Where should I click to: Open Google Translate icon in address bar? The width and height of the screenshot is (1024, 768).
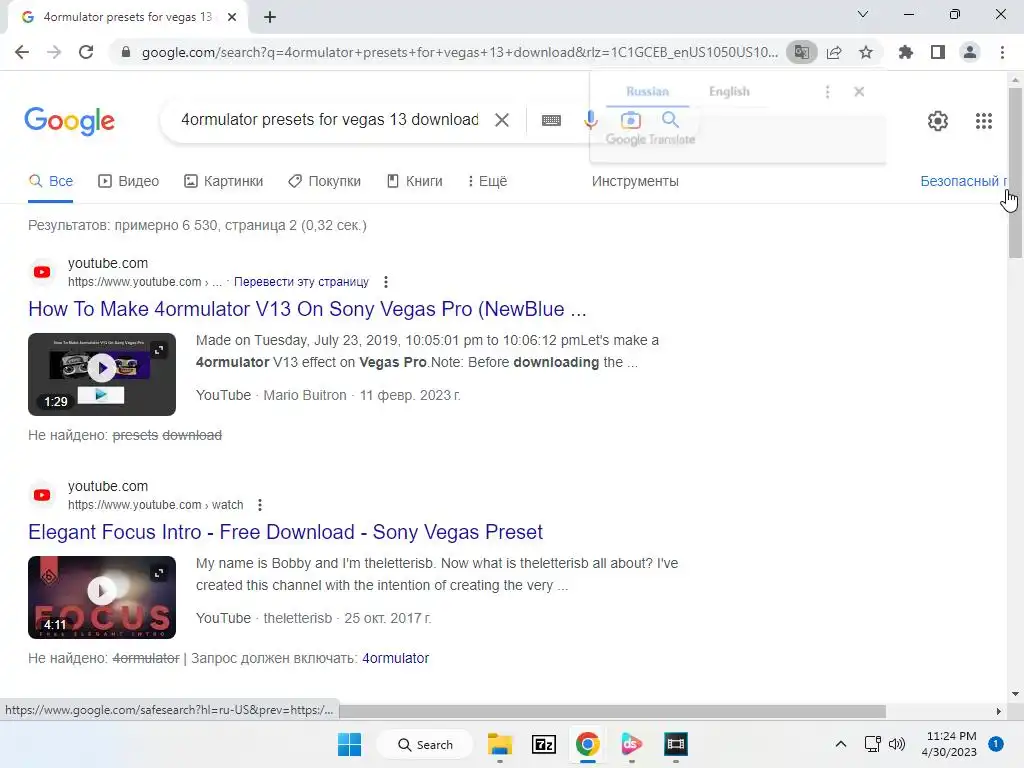[x=801, y=52]
